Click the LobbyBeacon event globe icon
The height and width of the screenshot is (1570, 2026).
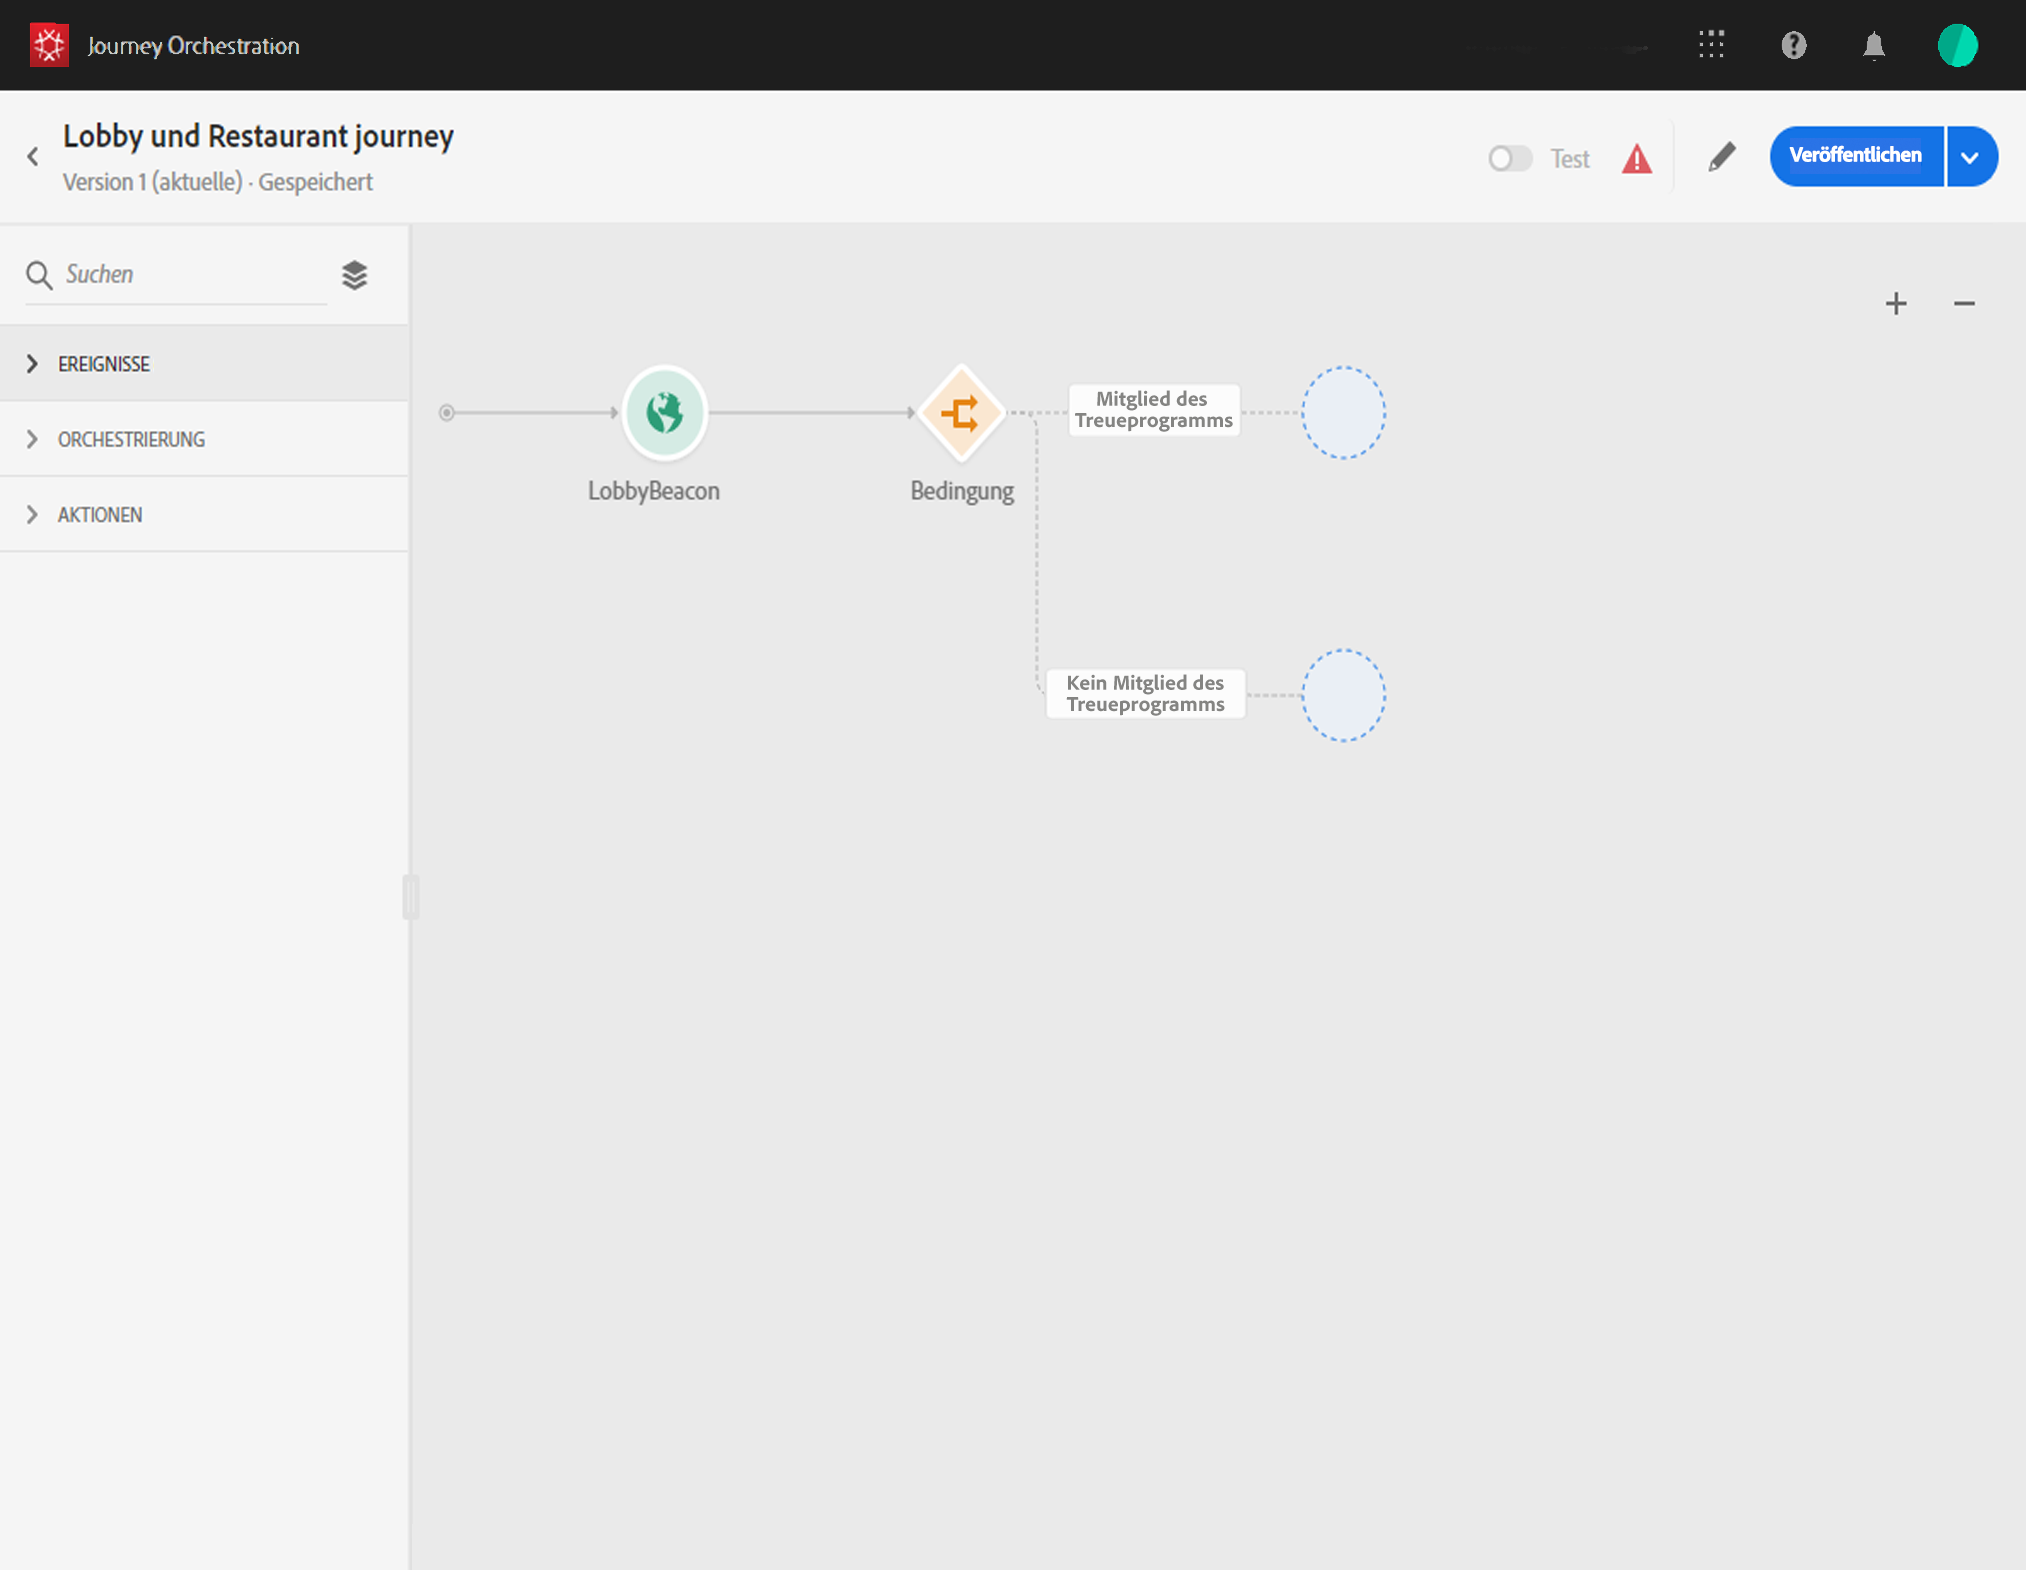click(x=664, y=412)
